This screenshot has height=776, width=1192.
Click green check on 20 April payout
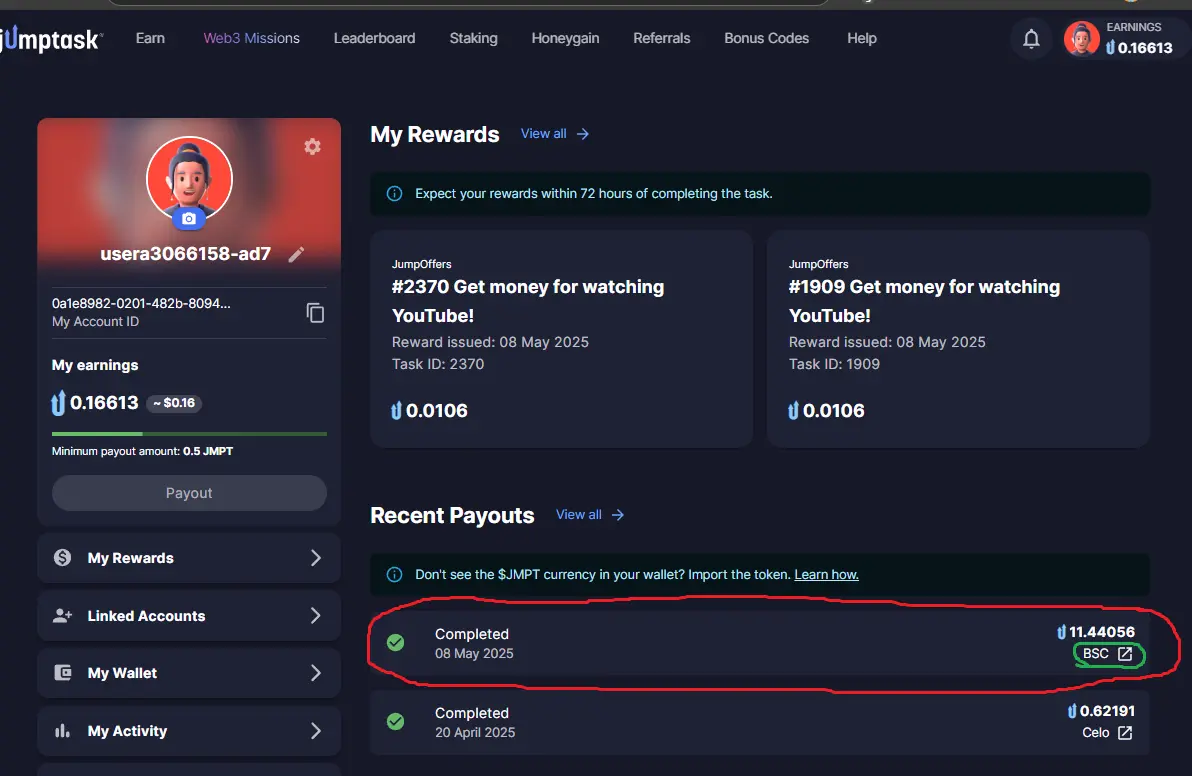[395, 721]
